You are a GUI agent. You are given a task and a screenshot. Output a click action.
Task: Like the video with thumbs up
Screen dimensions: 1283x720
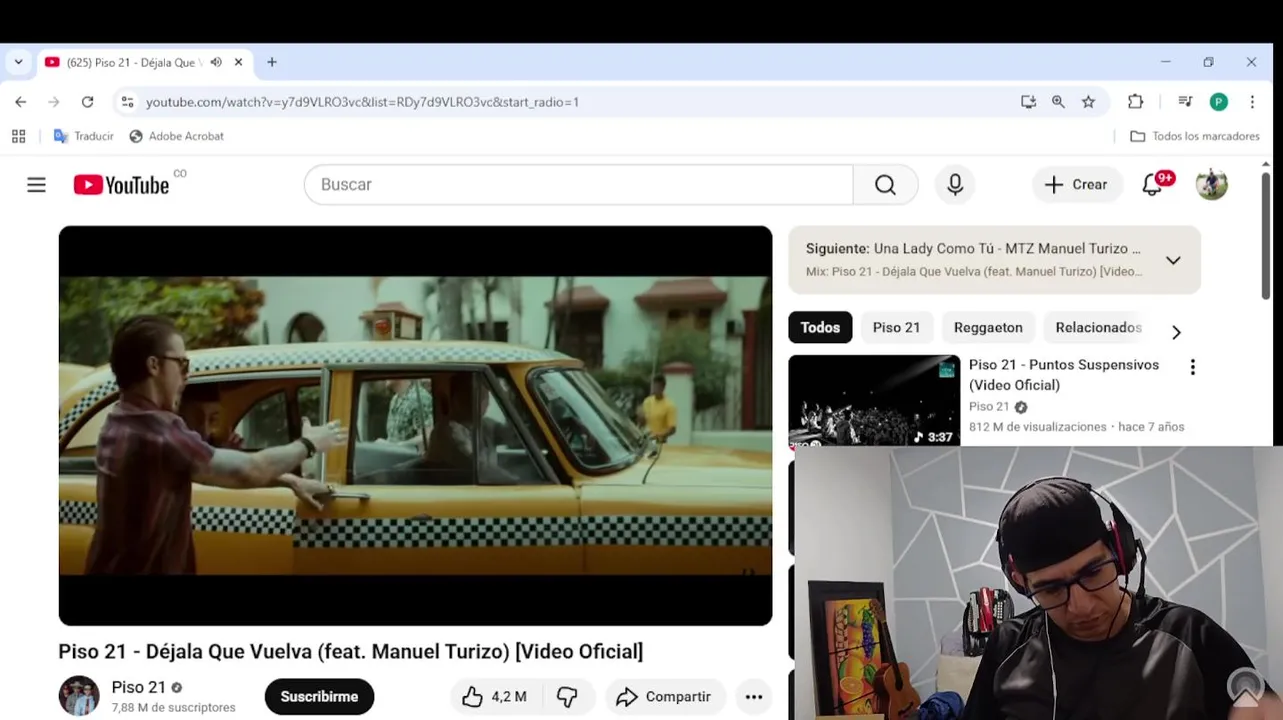click(494, 697)
